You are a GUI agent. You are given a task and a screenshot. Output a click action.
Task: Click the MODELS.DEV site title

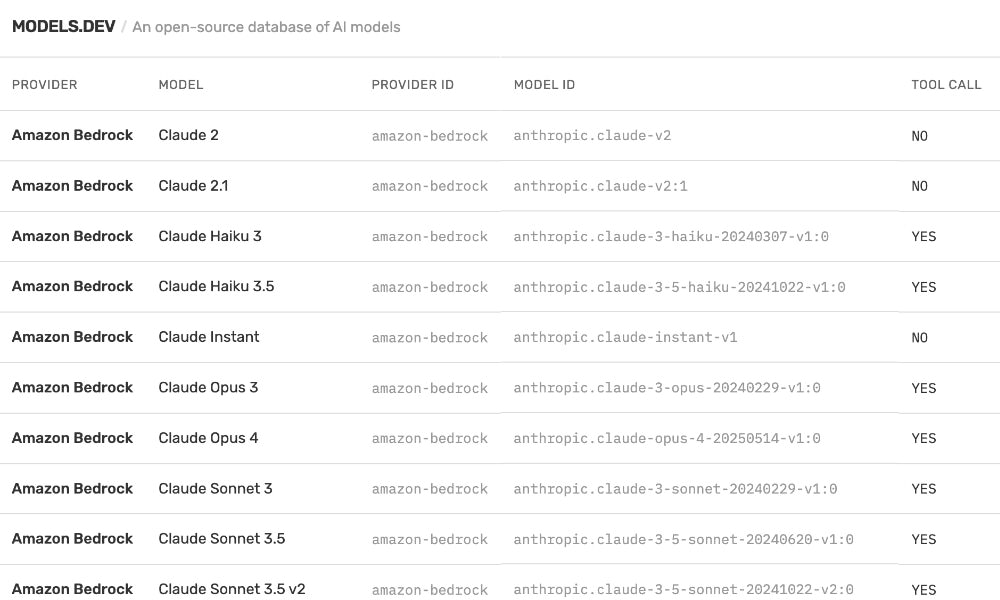[x=63, y=27]
